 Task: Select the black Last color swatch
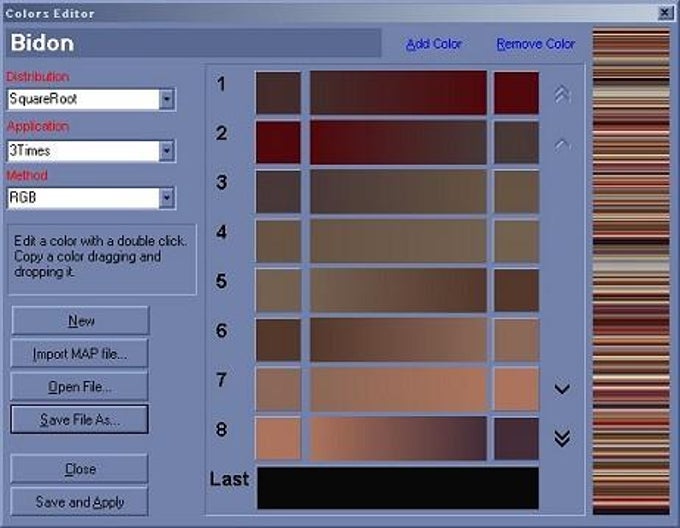pos(398,488)
